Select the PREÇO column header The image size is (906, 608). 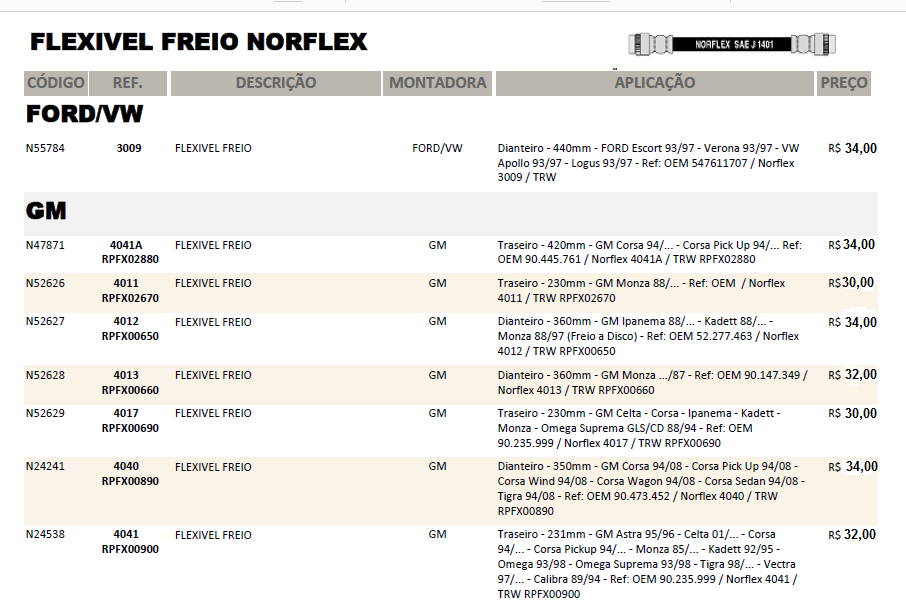click(x=843, y=83)
